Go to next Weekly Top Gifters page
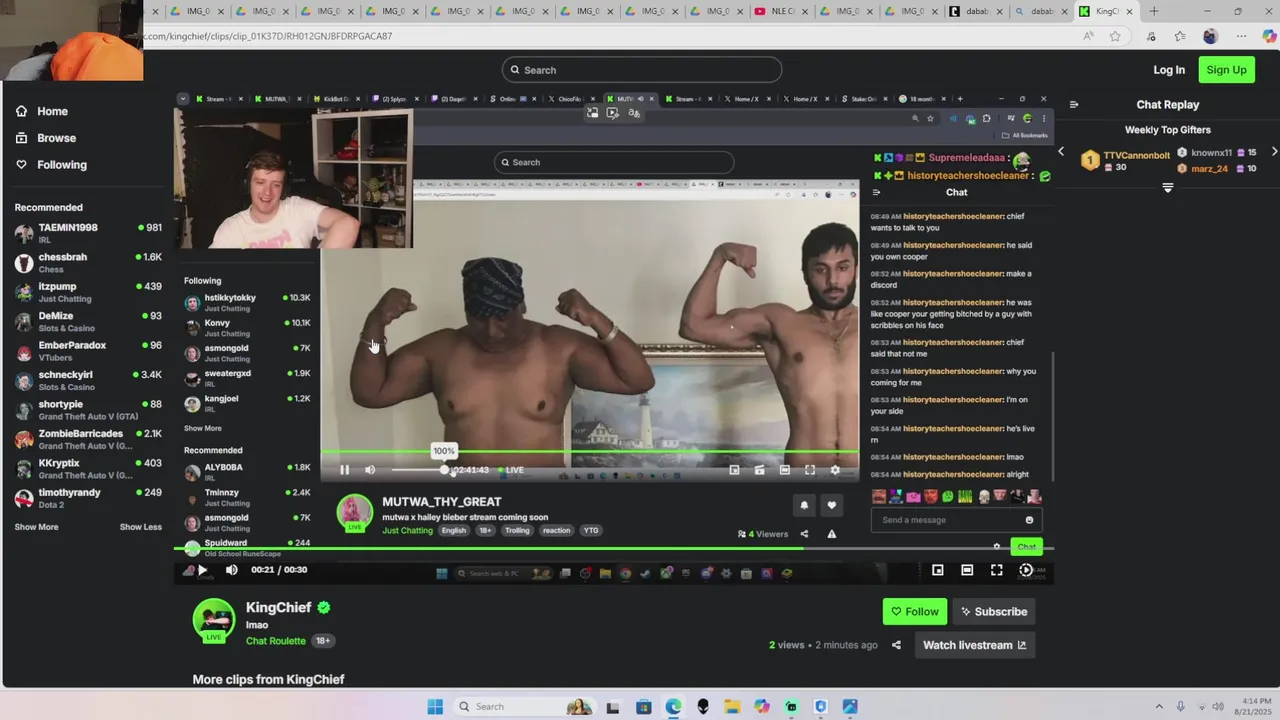The image size is (1280, 720). [1274, 152]
